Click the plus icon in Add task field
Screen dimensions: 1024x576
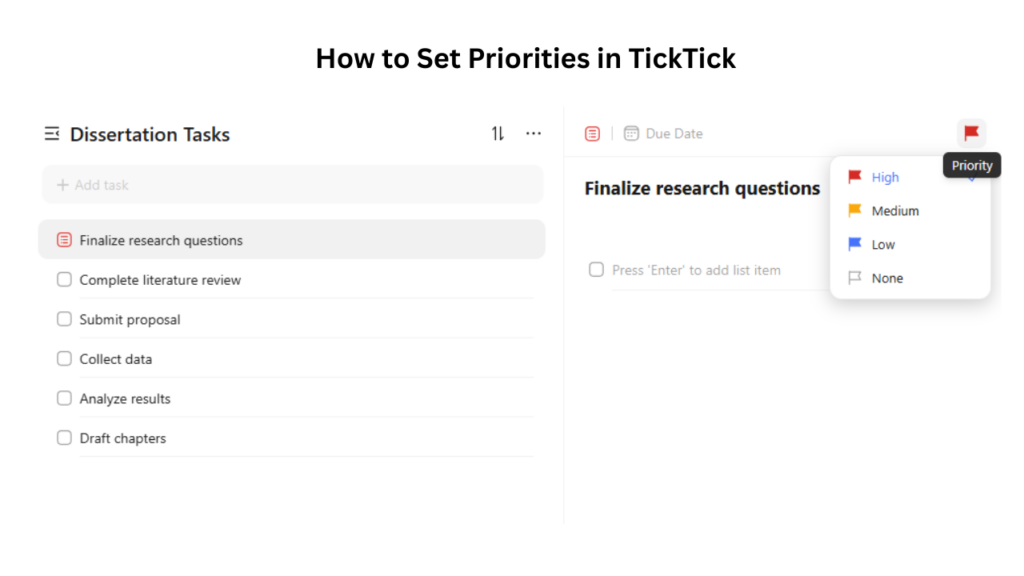point(63,184)
